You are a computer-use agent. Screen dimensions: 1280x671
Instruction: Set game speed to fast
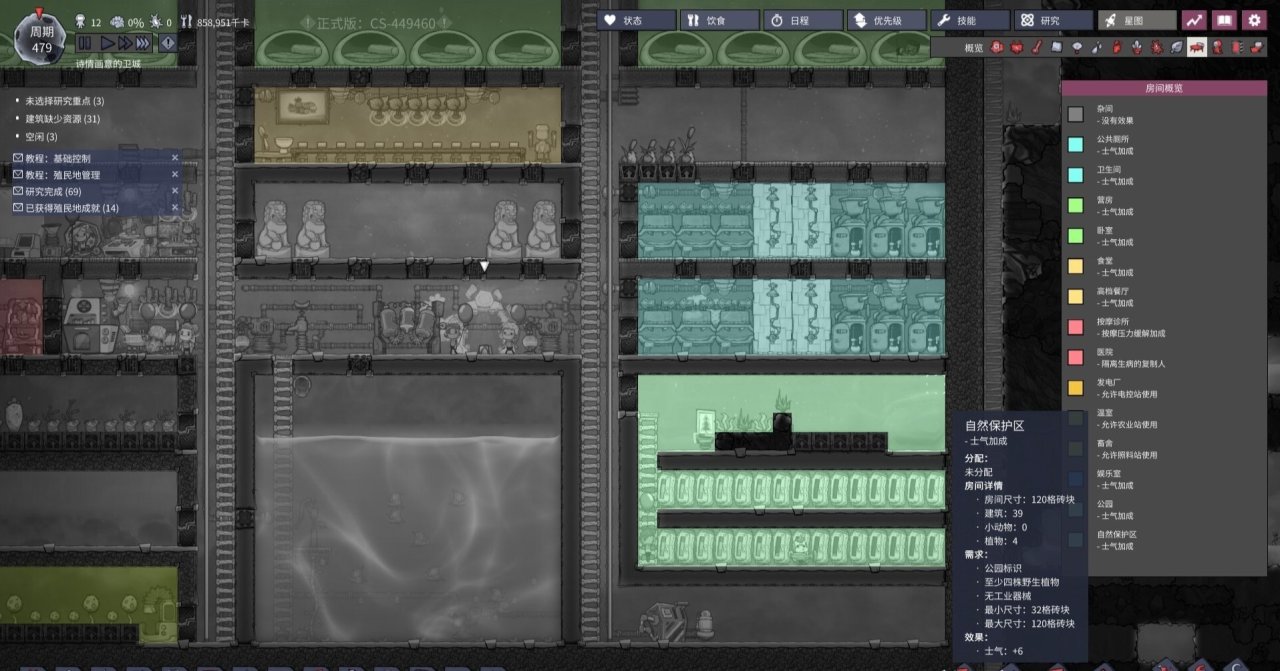pyautogui.click(x=125, y=43)
